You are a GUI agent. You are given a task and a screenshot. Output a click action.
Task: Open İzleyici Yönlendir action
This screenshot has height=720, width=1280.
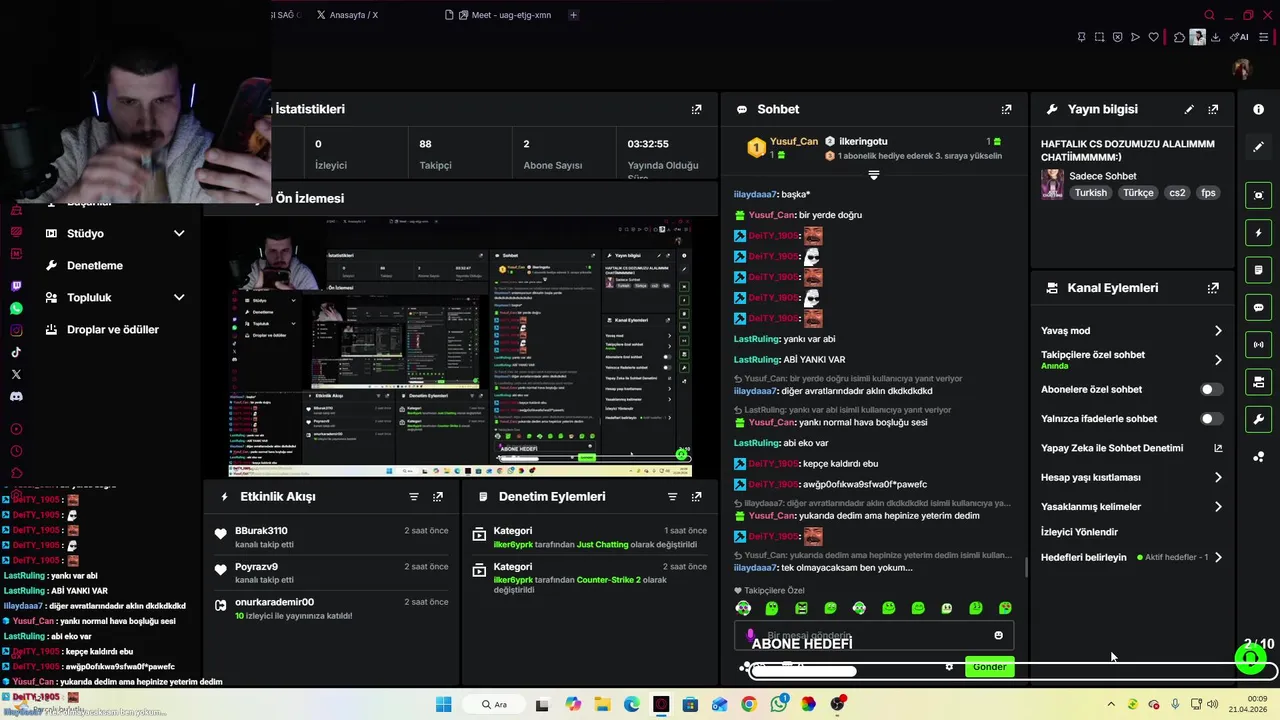click(1079, 532)
